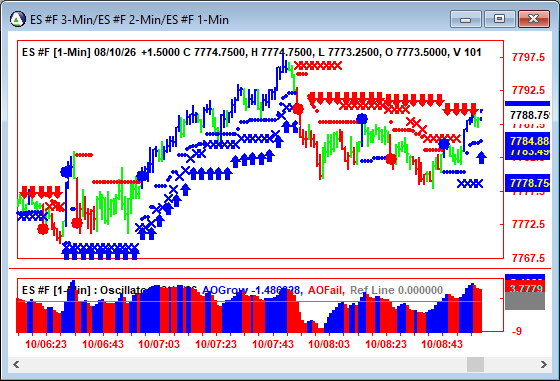The width and height of the screenshot is (560, 381).
Task: Click the 10/08:03 time axis label
Action: pos(329,344)
